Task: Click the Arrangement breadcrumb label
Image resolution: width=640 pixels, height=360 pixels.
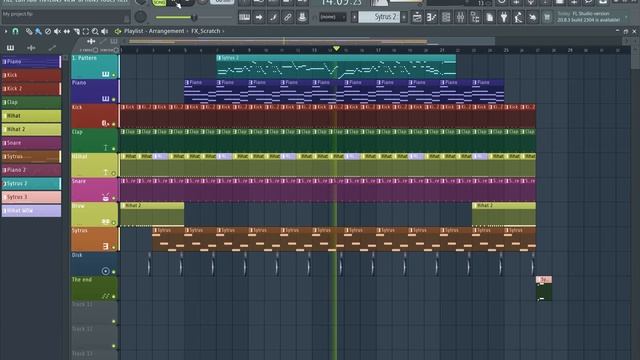Action: 166,31
